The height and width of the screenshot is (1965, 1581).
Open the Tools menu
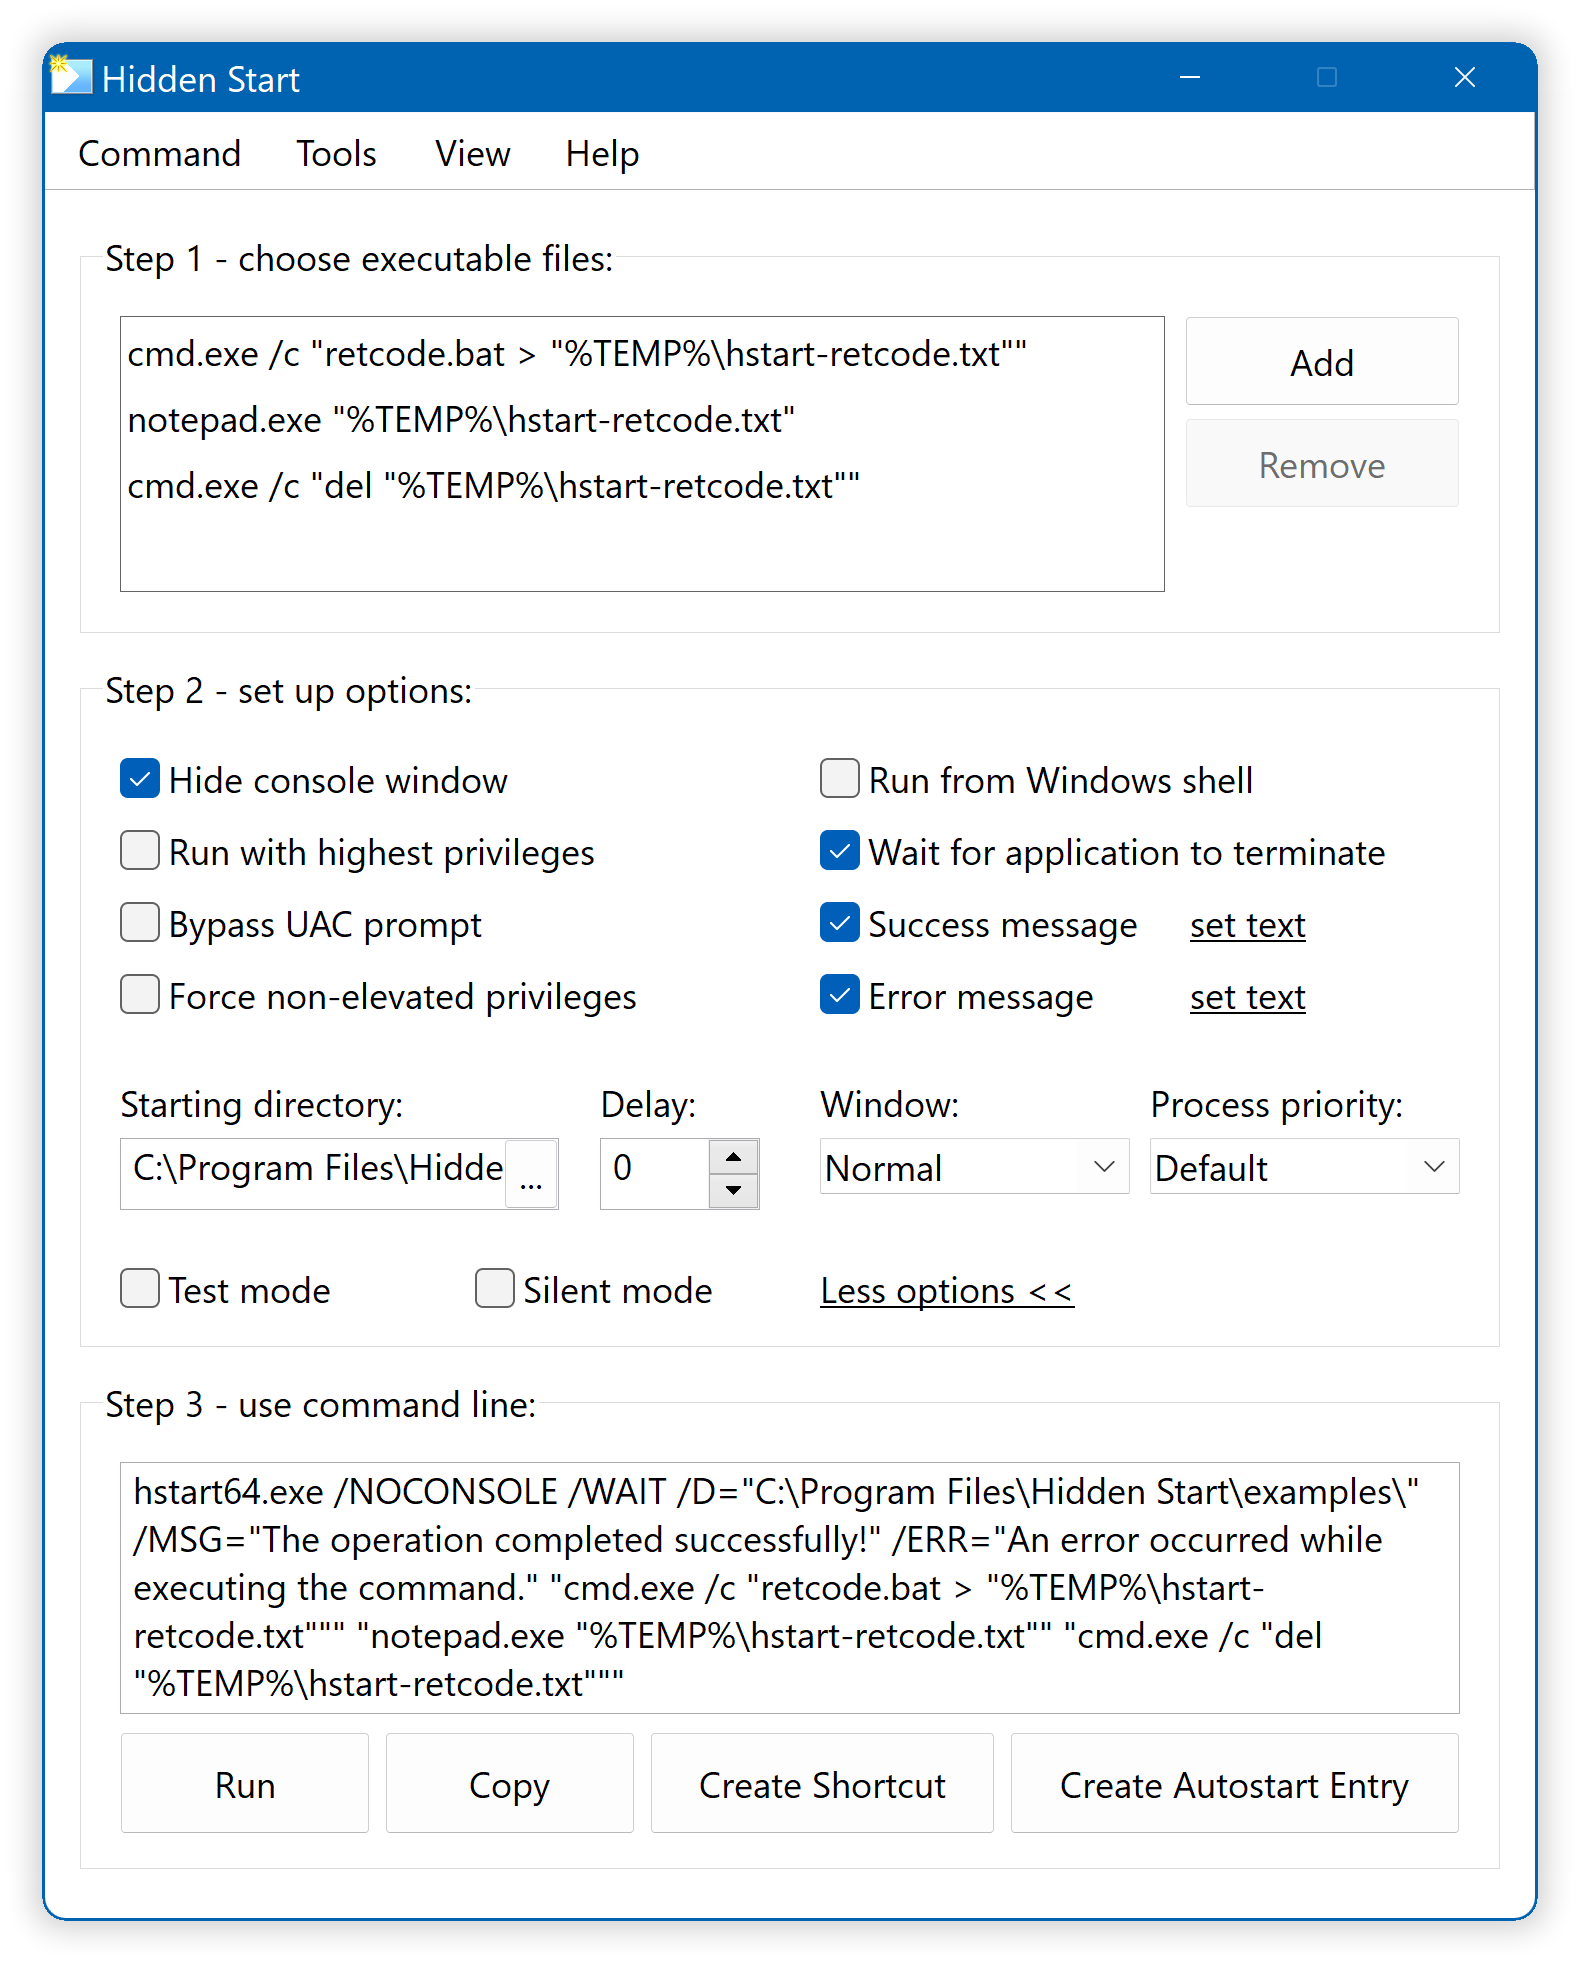click(336, 154)
